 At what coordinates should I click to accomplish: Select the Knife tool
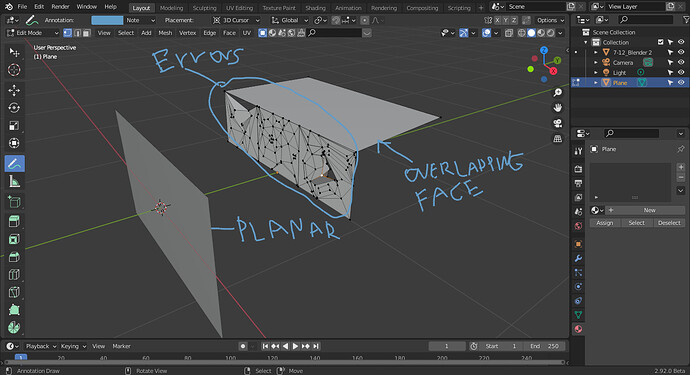(x=14, y=292)
